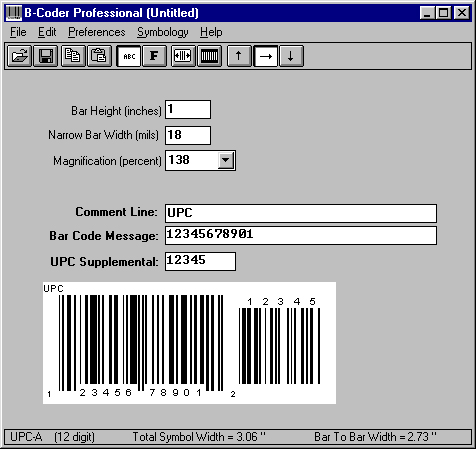Viewport: 476px width, 449px height.
Task: Click the 'Narrow Bar Width (mils)' label
Action: point(103,135)
